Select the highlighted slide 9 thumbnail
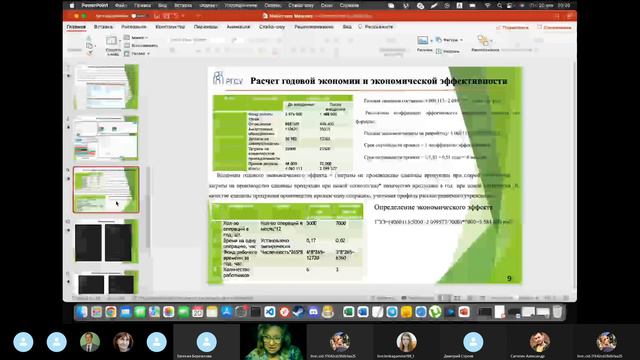The height and width of the screenshot is (360, 640). click(106, 189)
